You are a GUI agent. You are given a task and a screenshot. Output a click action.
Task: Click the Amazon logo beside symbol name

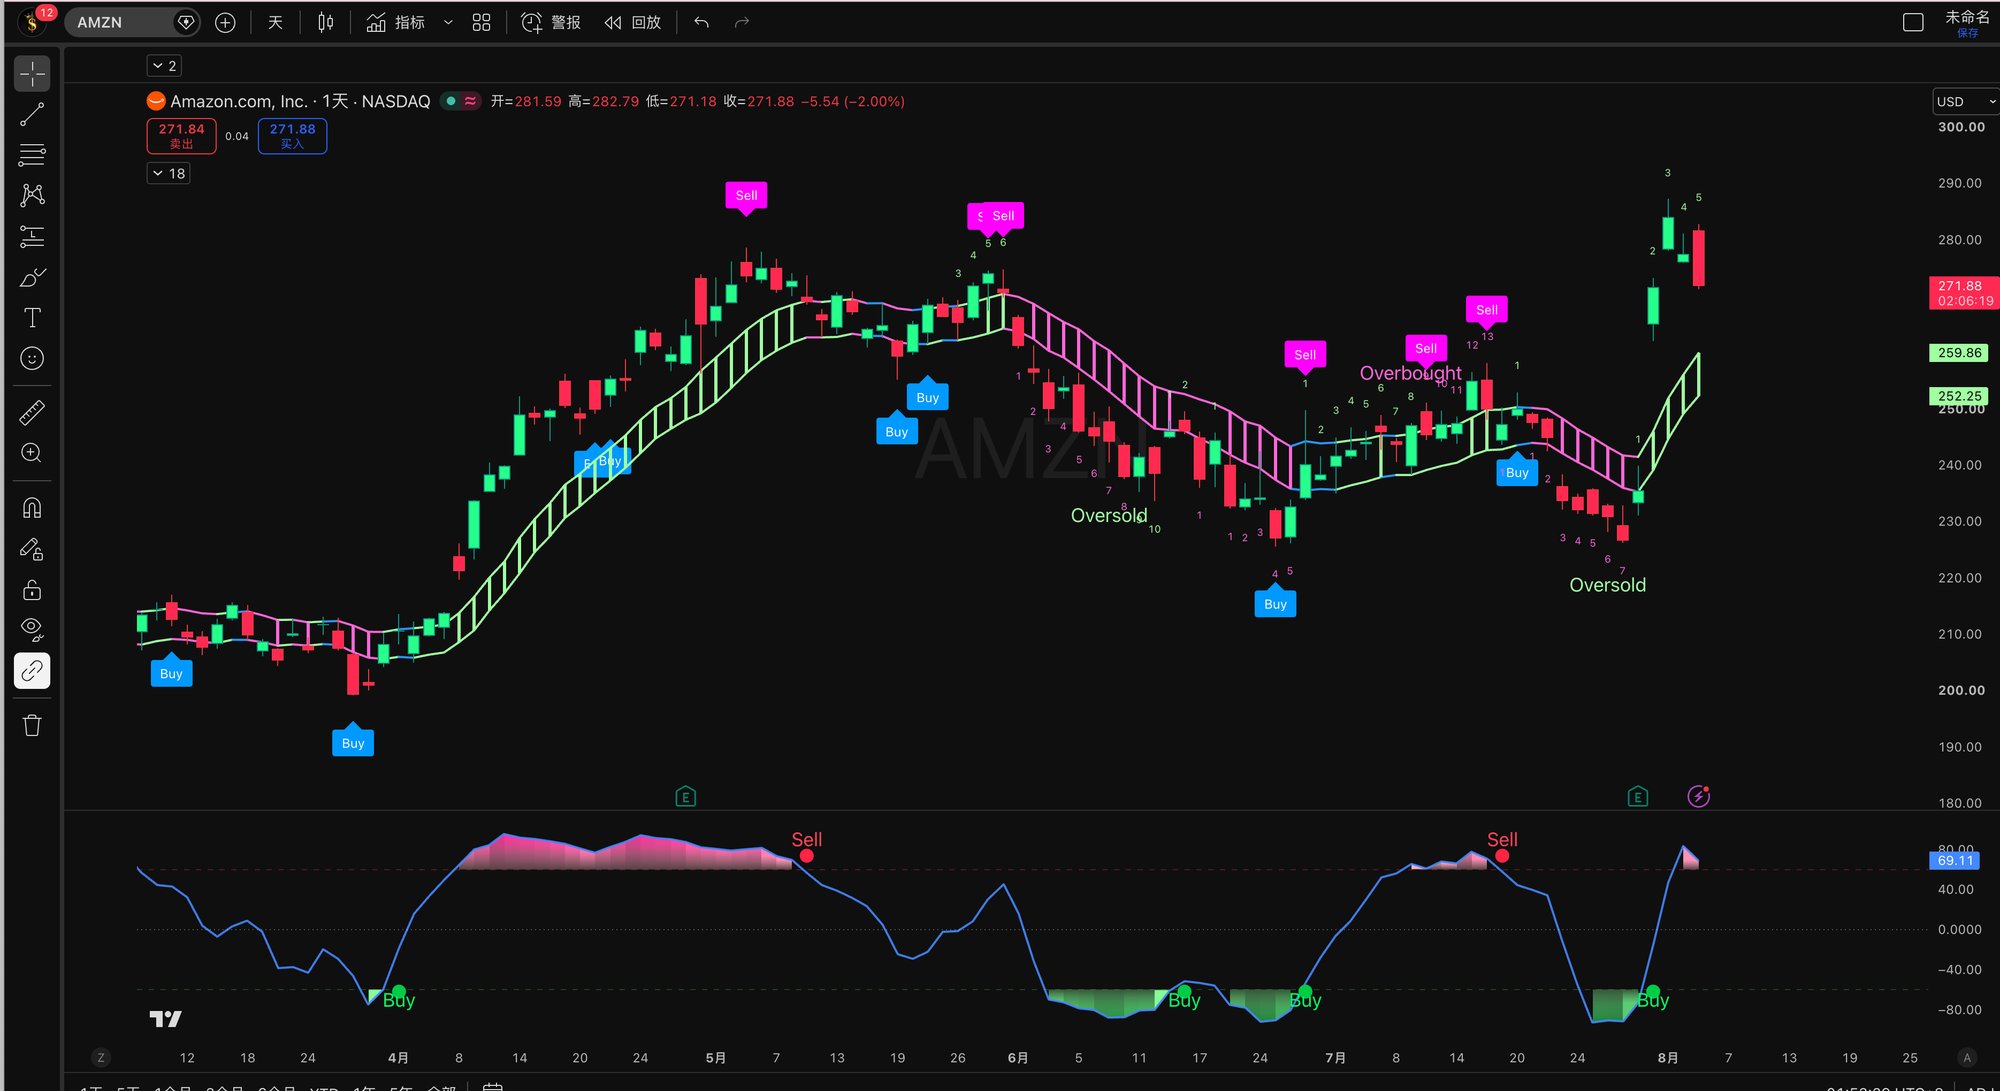click(156, 101)
